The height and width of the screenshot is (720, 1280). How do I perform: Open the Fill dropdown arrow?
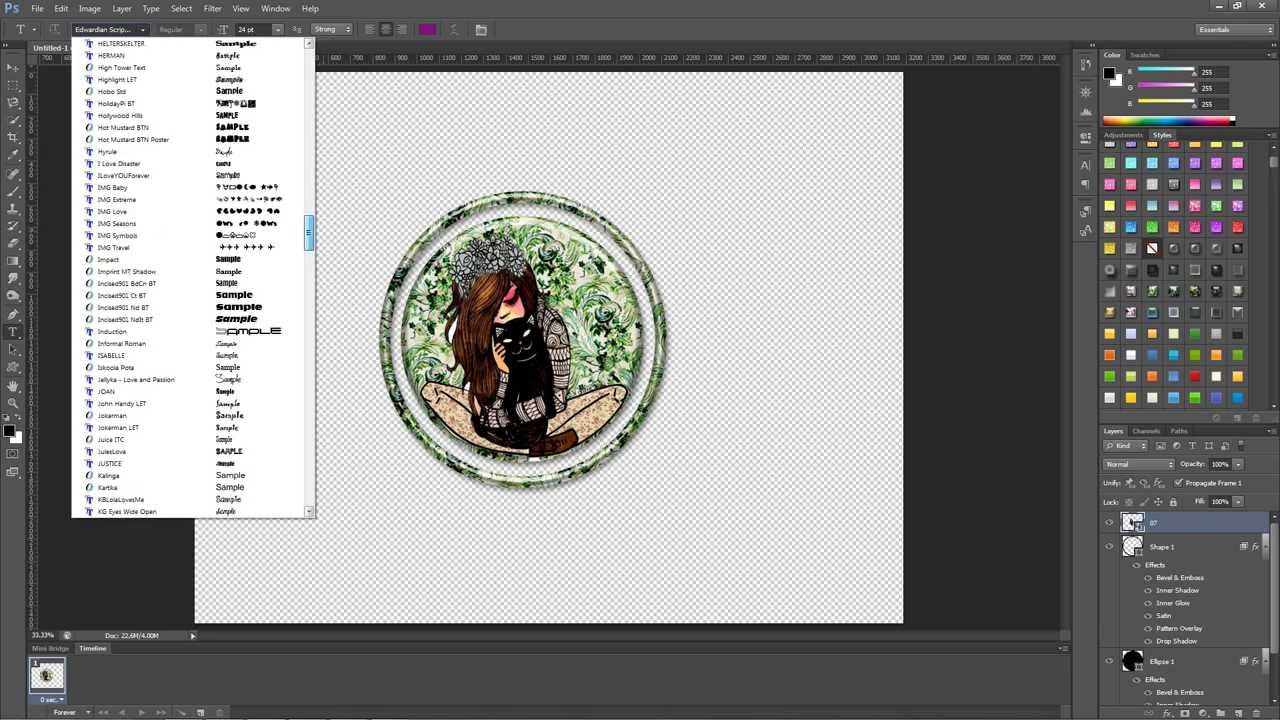point(1238,502)
